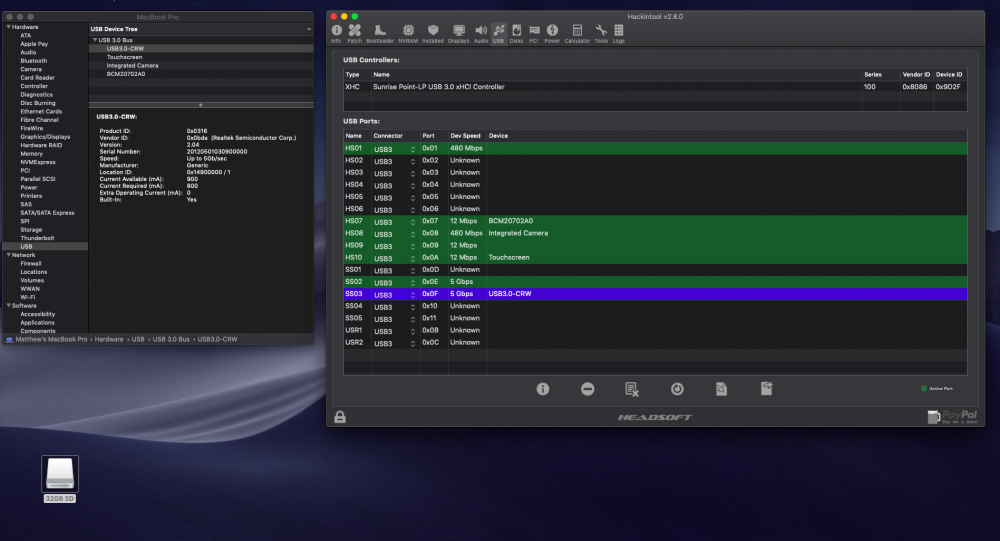1000x541 pixels.
Task: Select NVMExpress in the sidebar
Action: tap(38, 162)
